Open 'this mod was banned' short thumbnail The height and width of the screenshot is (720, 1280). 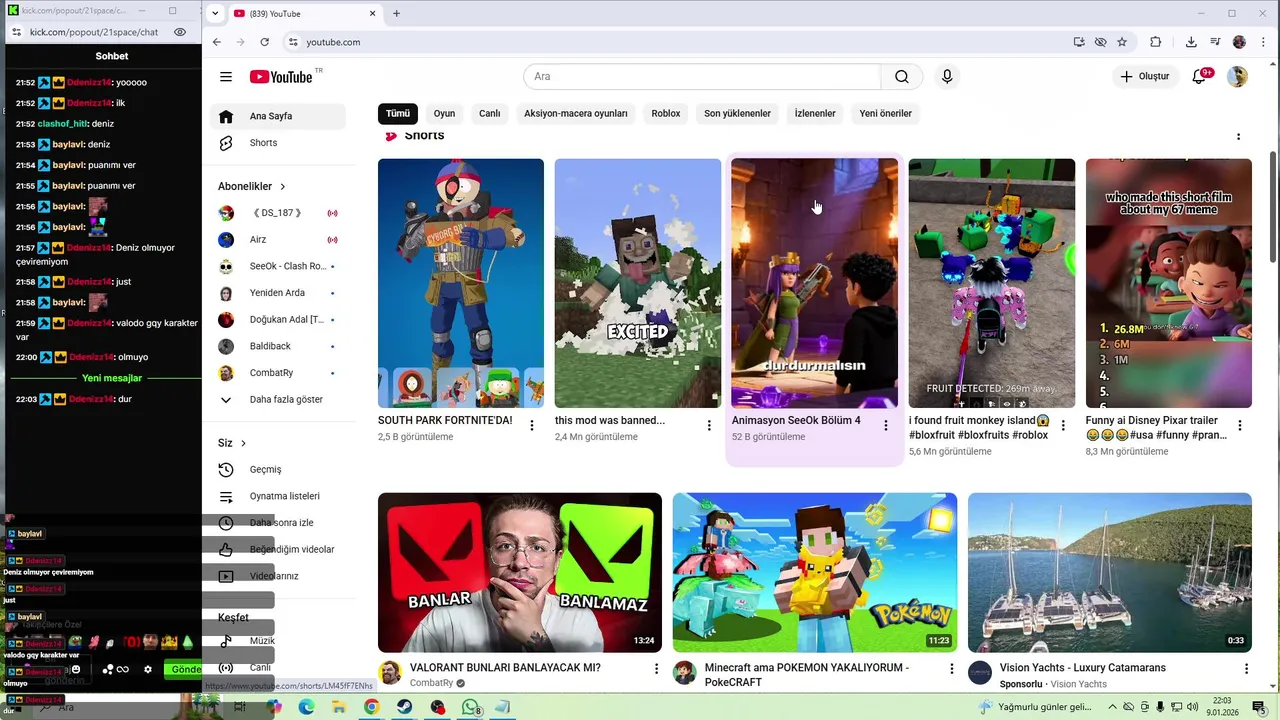pos(638,283)
